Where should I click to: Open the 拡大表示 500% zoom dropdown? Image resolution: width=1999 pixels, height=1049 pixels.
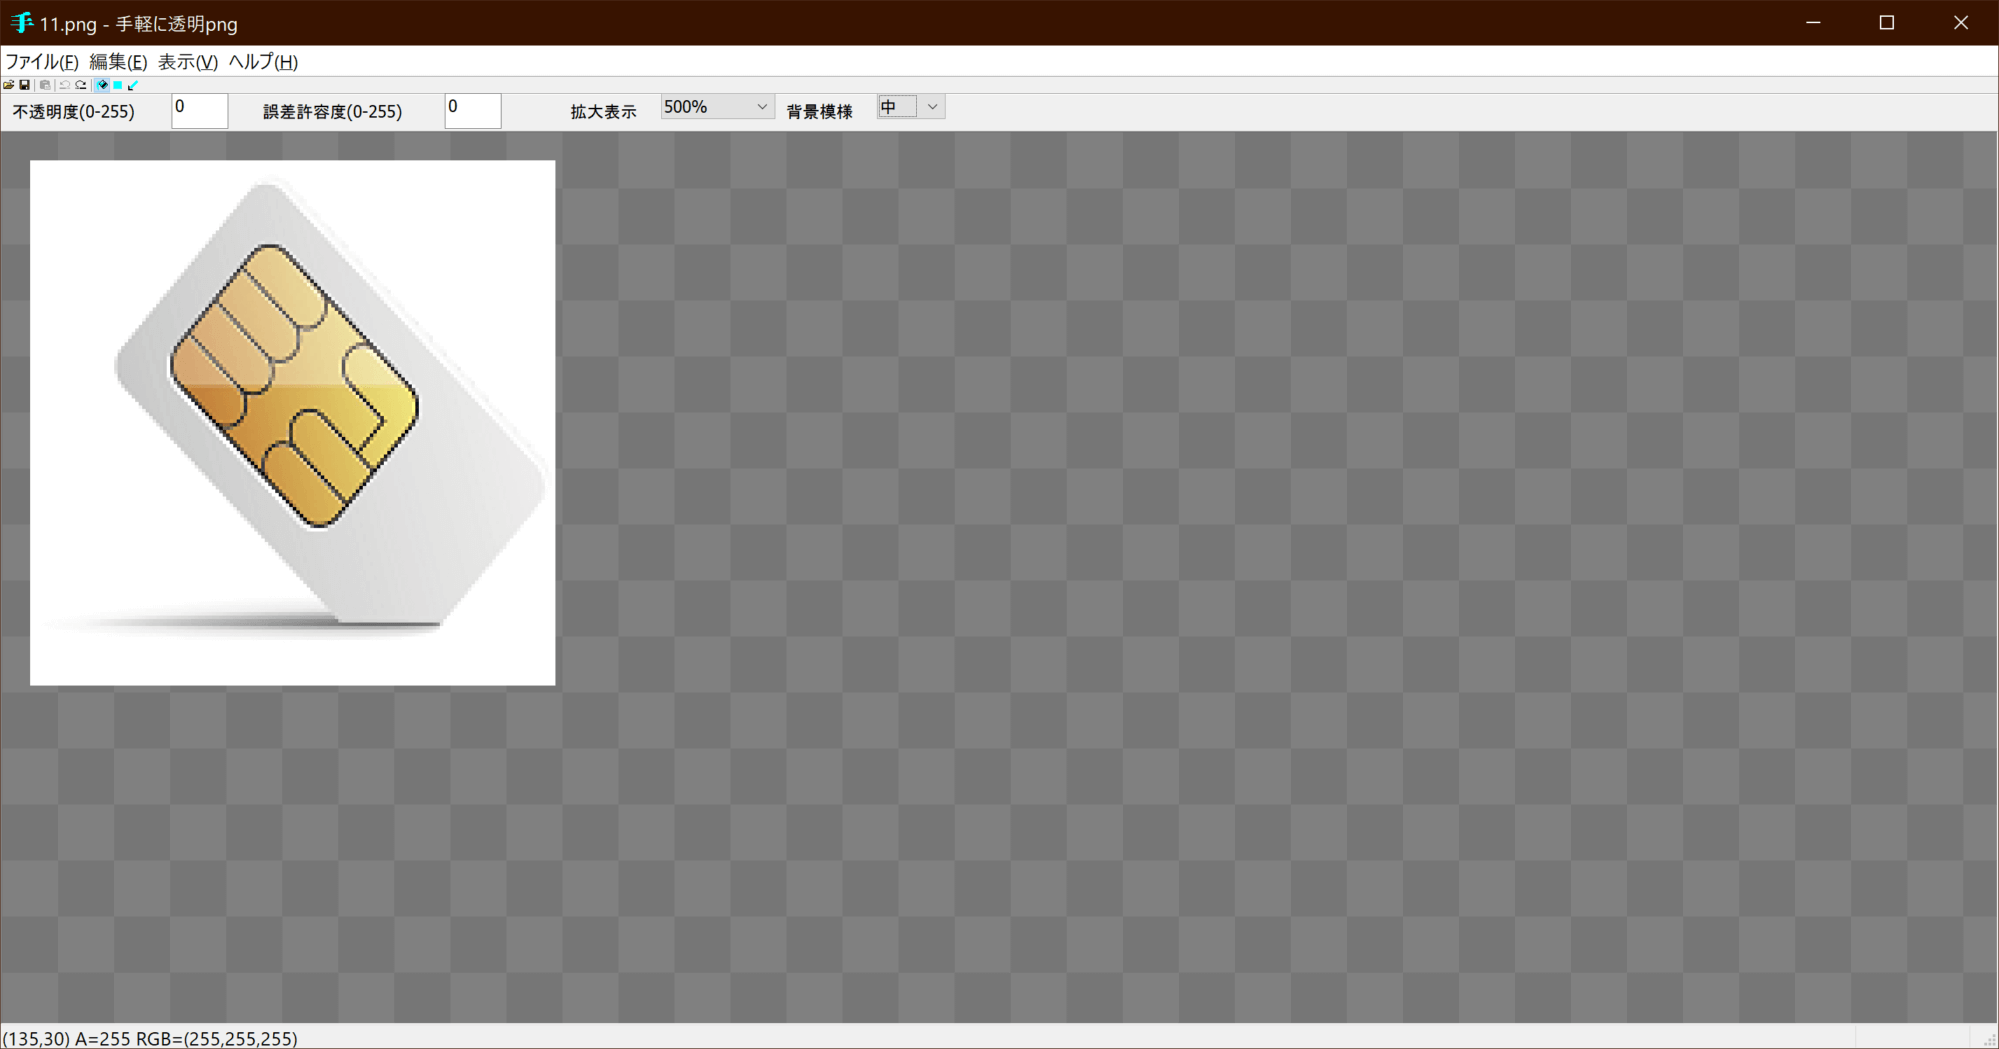click(717, 107)
